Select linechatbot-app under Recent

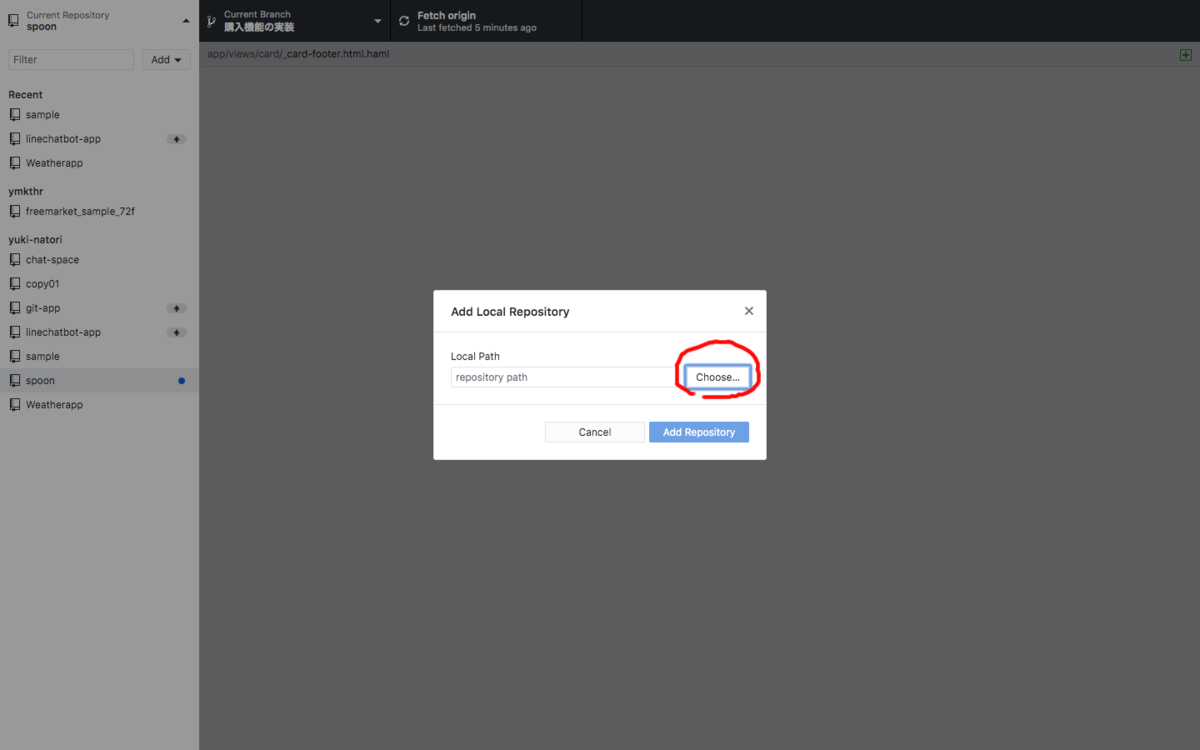point(100,139)
